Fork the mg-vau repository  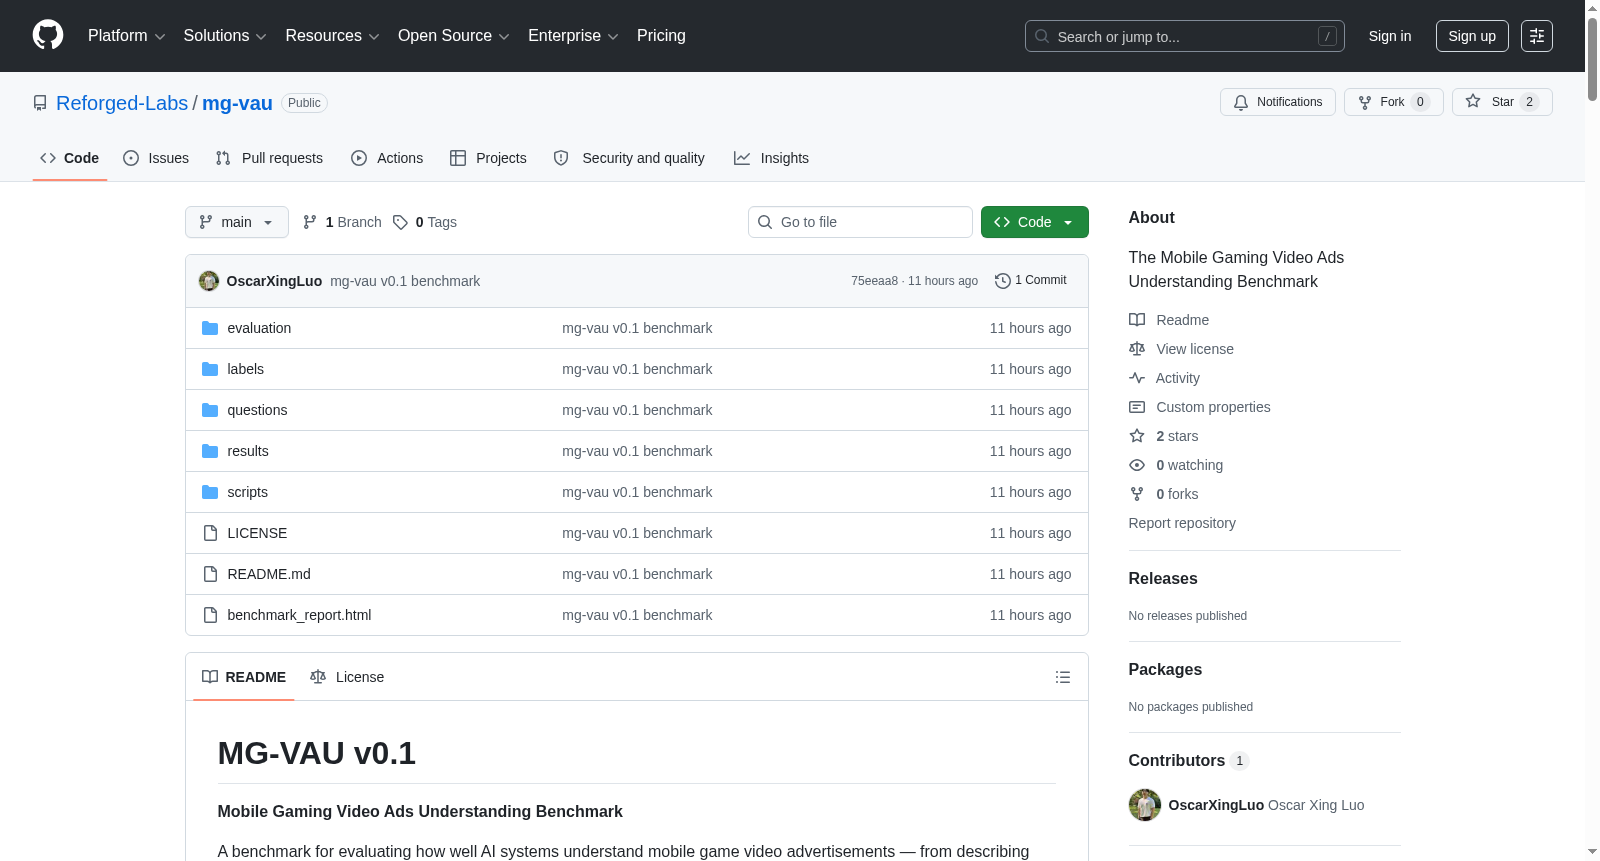(1394, 102)
